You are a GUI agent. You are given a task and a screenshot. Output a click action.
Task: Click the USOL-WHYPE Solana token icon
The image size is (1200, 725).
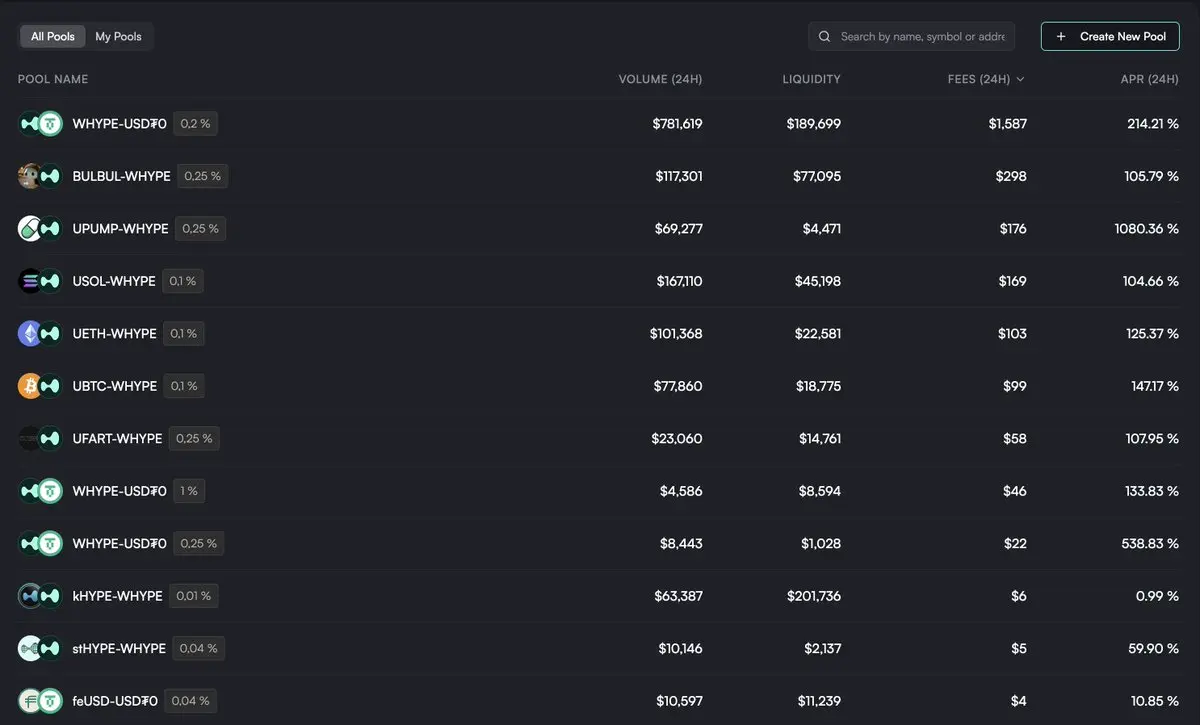30,281
